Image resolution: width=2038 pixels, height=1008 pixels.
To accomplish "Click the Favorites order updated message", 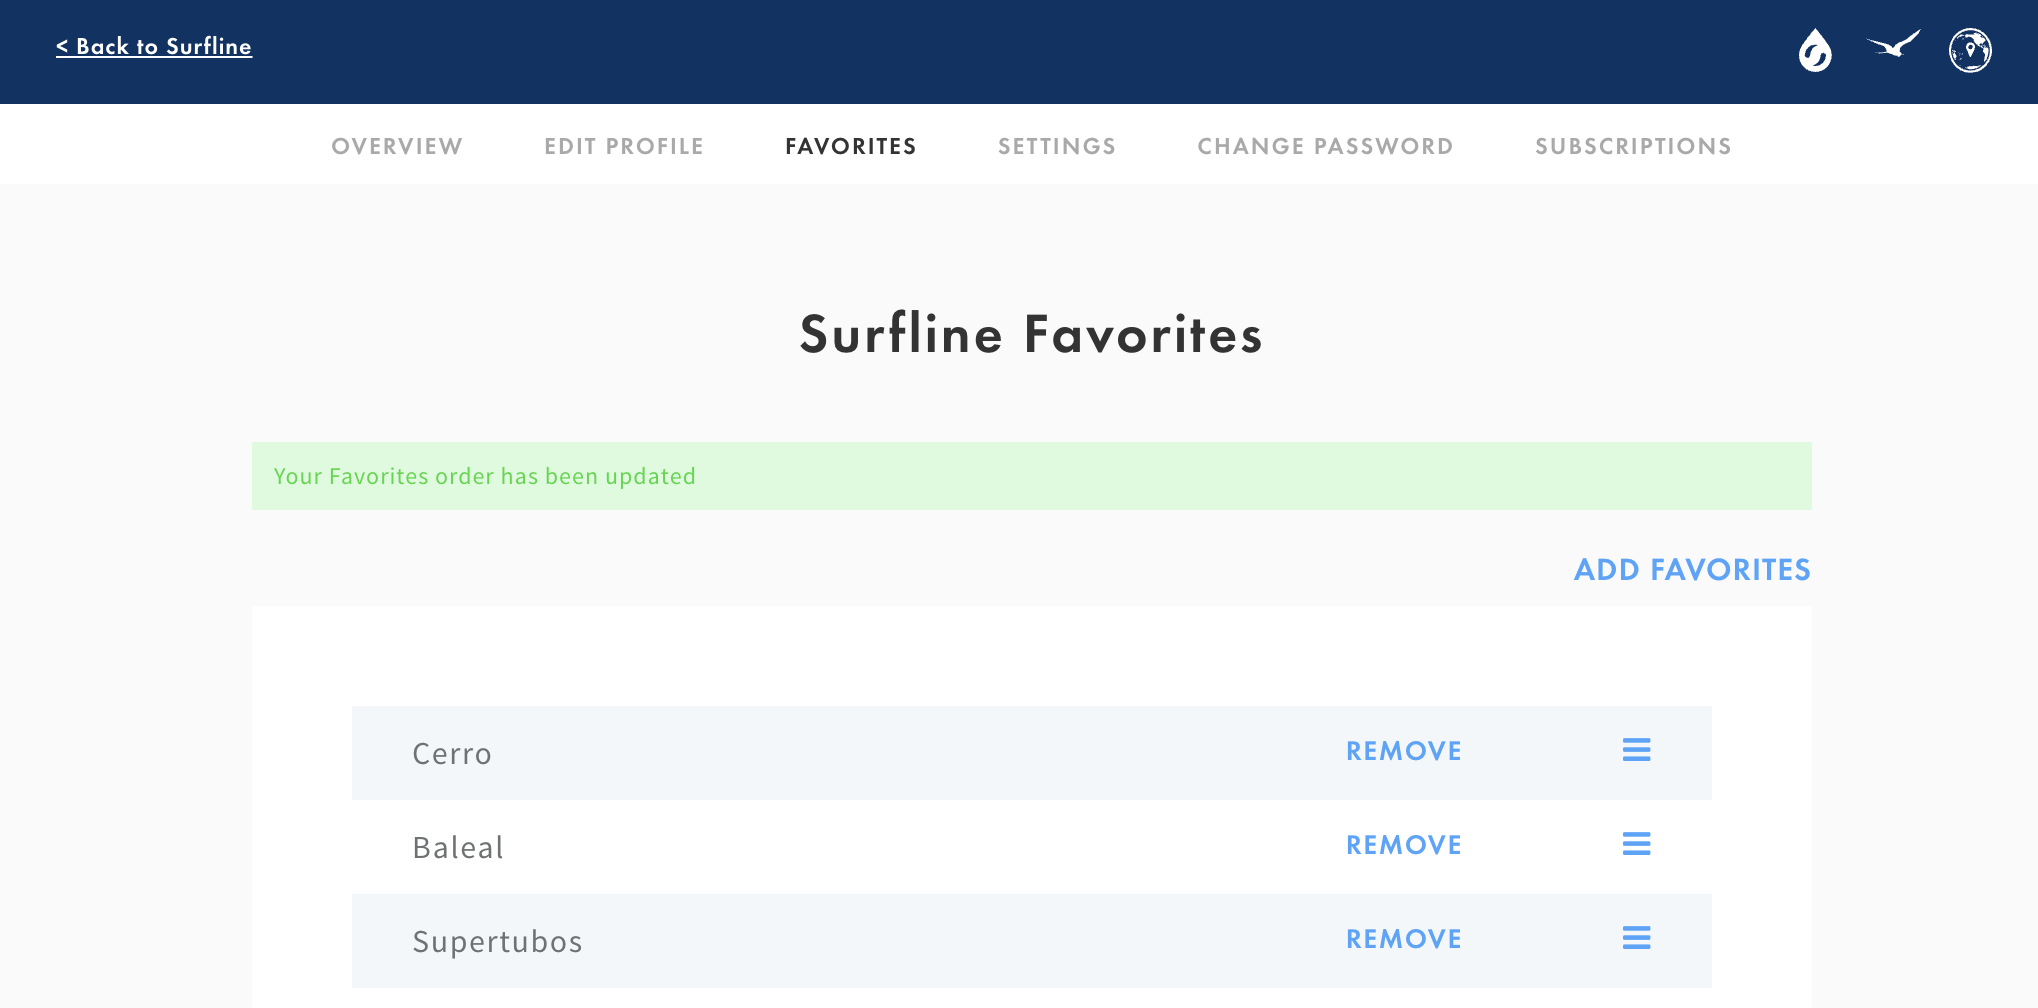I will (1031, 476).
